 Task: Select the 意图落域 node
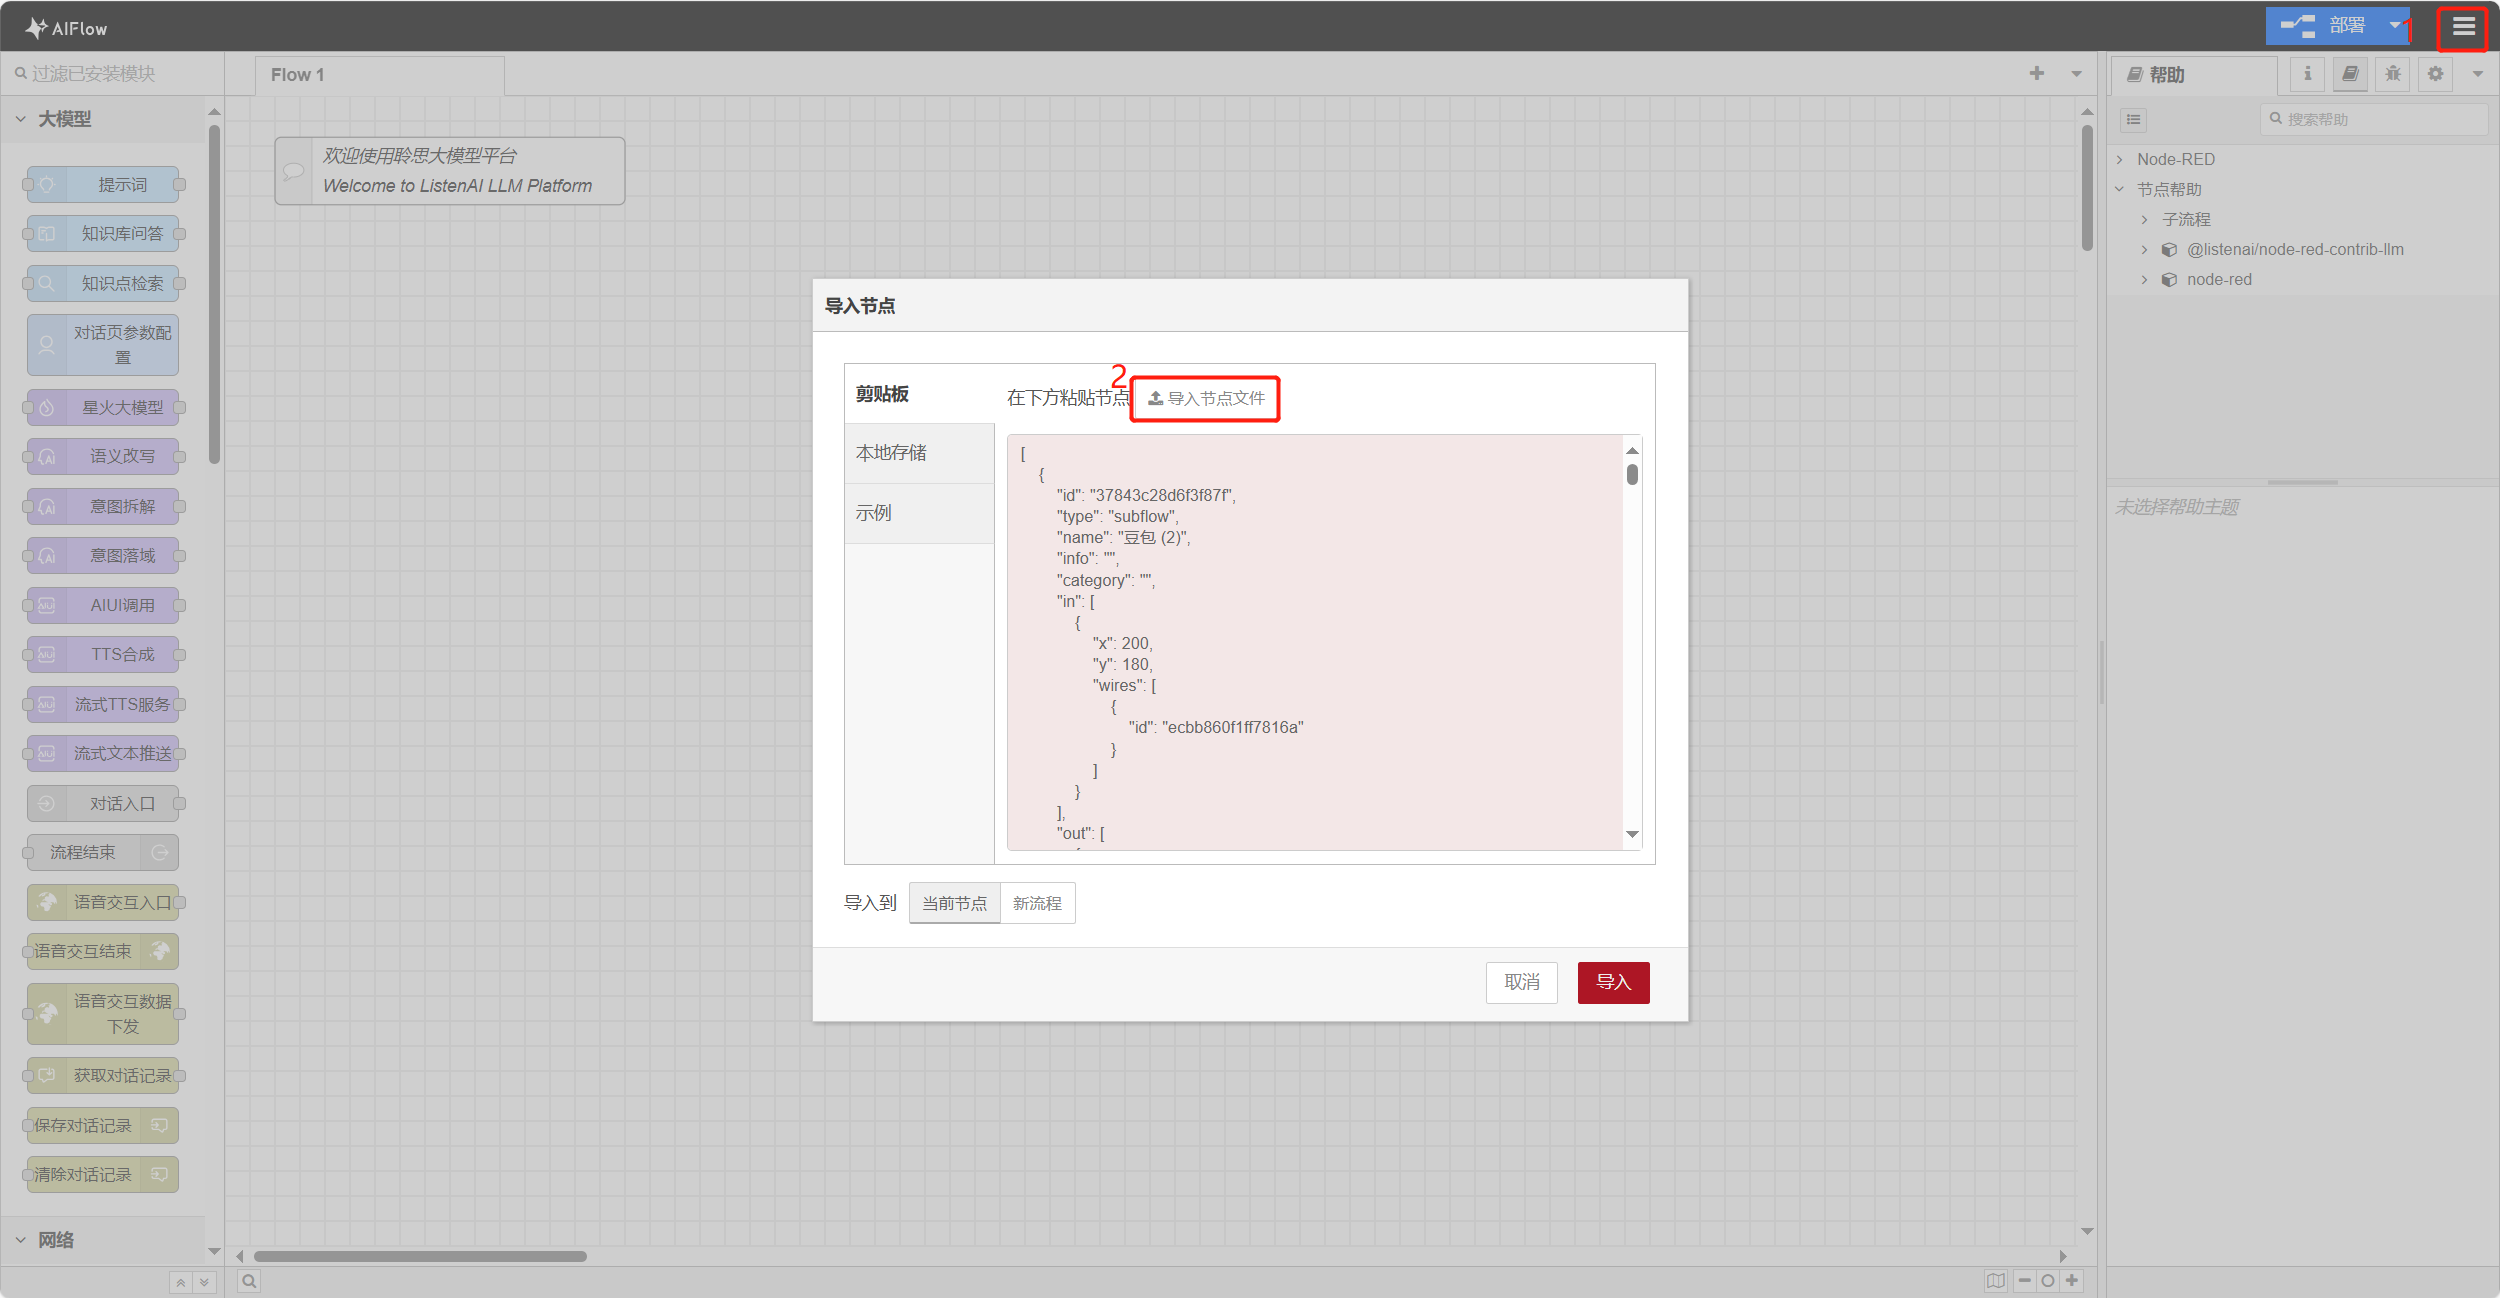coord(103,556)
